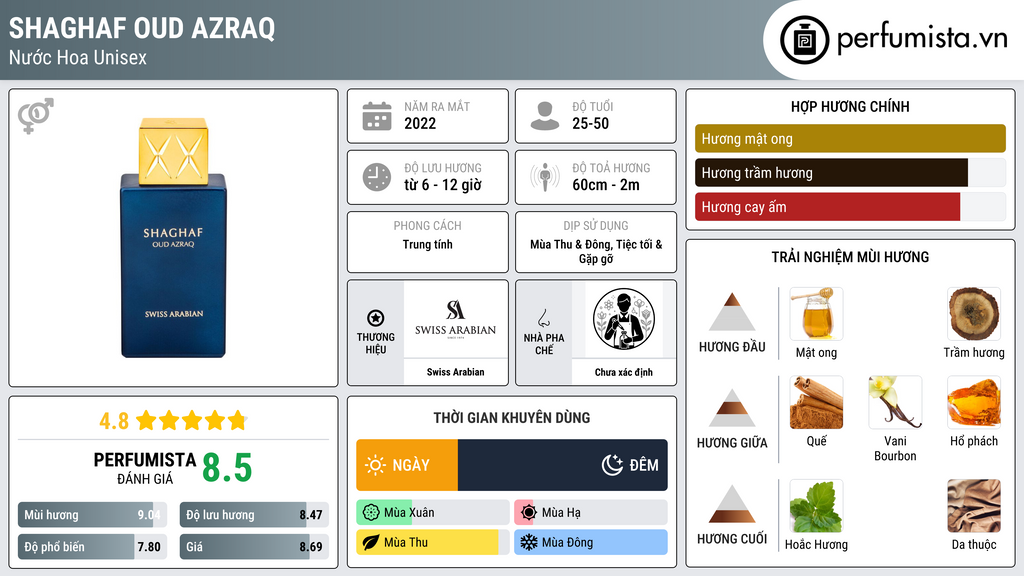This screenshot has height=576, width=1024.
Task: Click the Đêm nighttime segment
Action: pos(563,465)
